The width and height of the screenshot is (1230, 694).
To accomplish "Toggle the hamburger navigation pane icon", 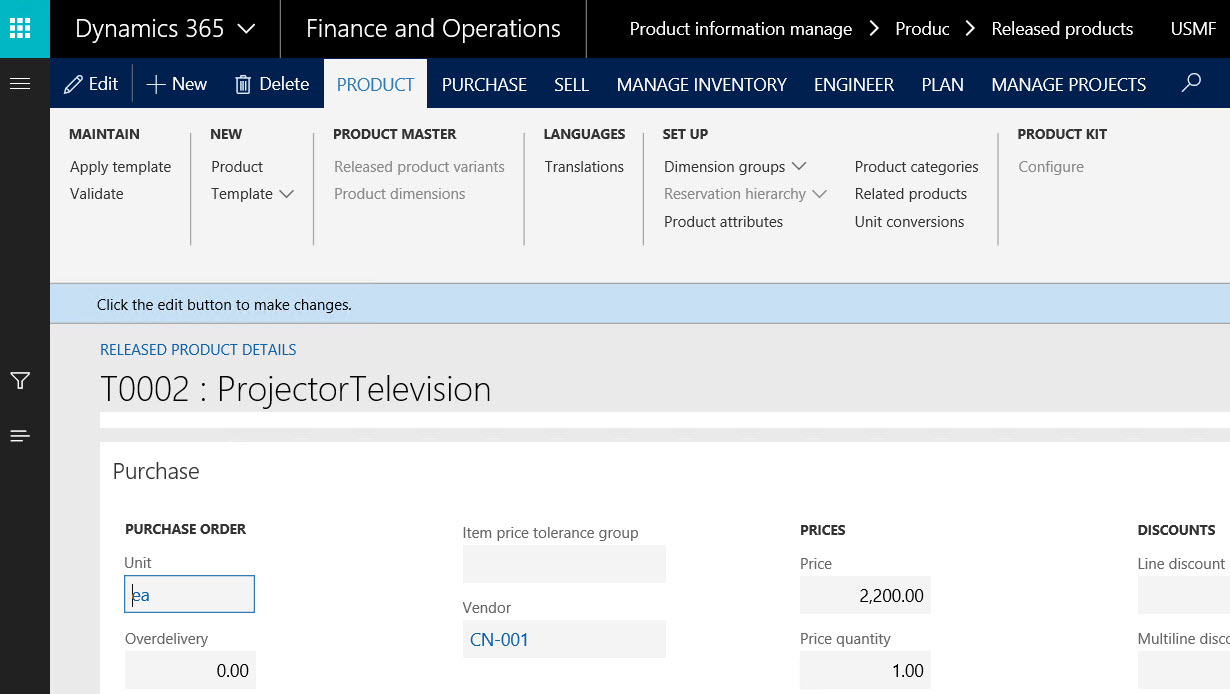I will point(20,84).
